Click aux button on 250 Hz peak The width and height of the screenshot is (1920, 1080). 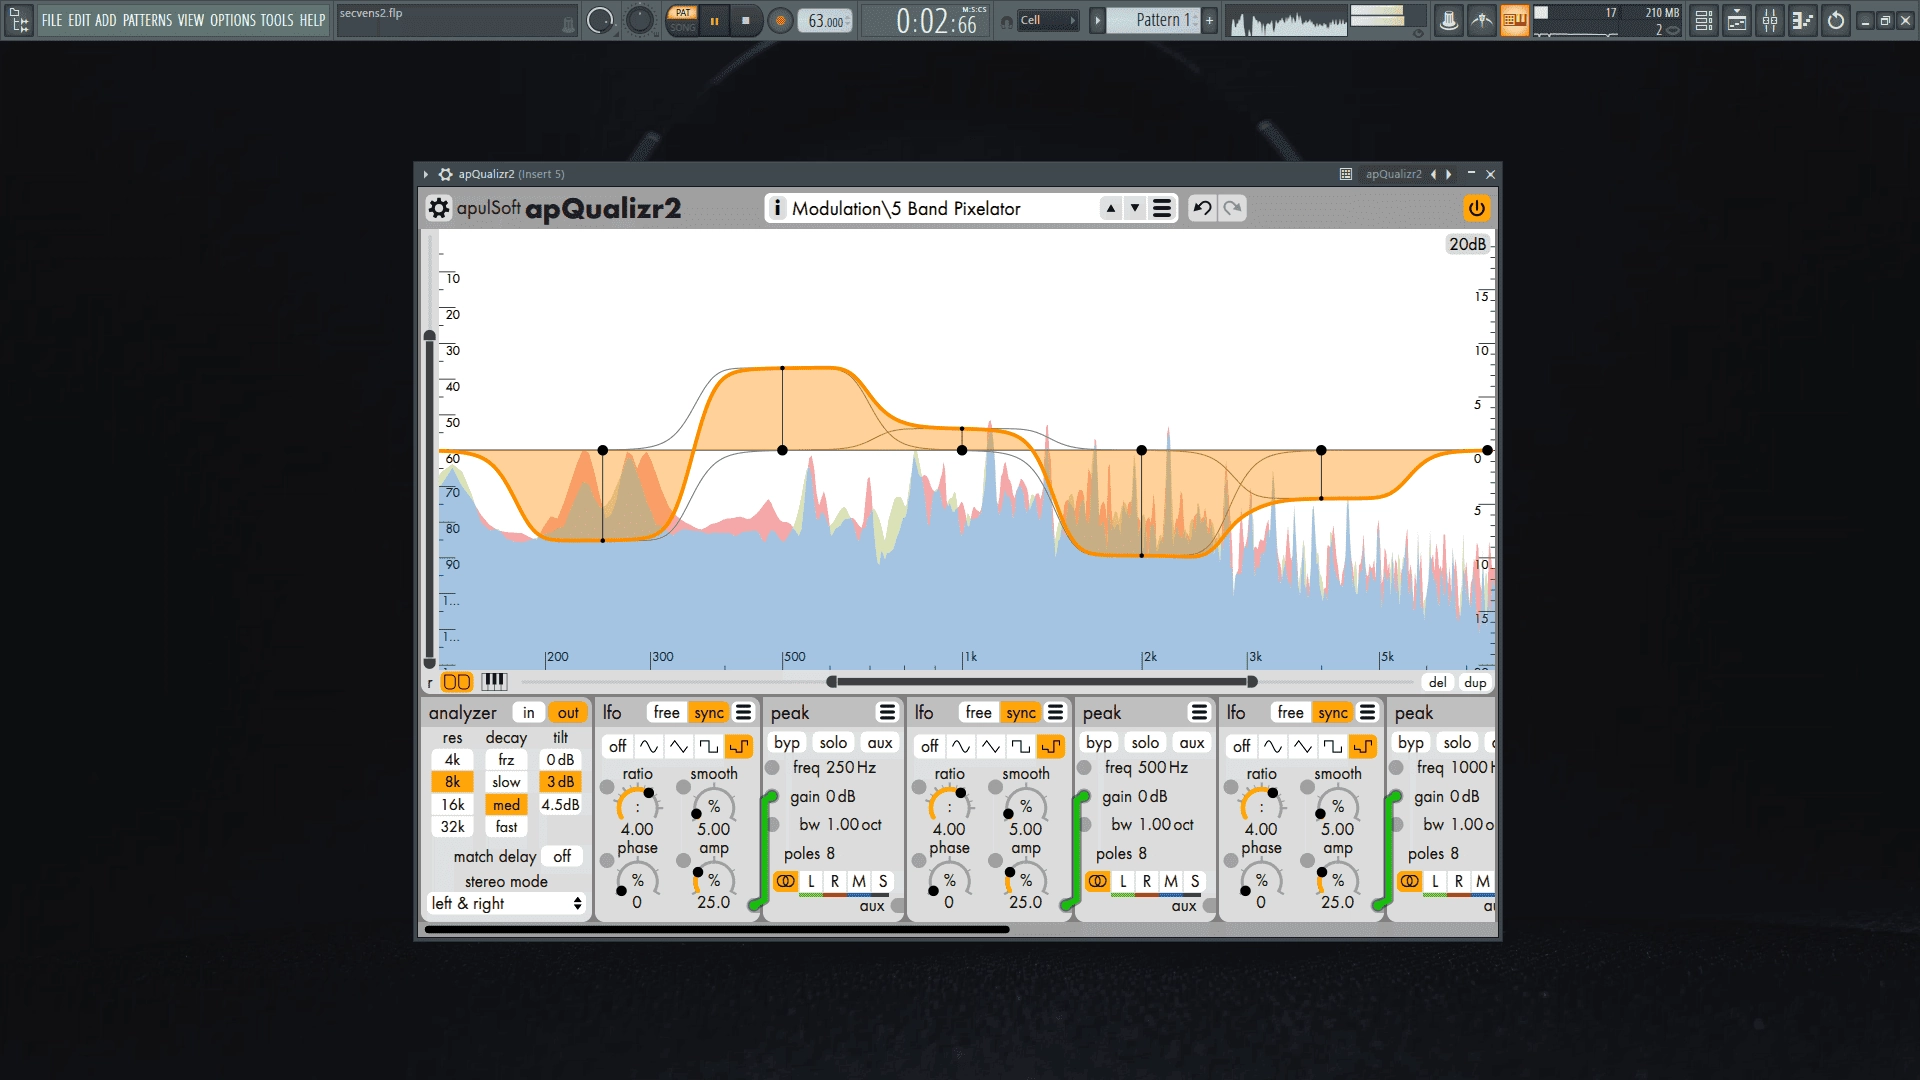click(879, 742)
